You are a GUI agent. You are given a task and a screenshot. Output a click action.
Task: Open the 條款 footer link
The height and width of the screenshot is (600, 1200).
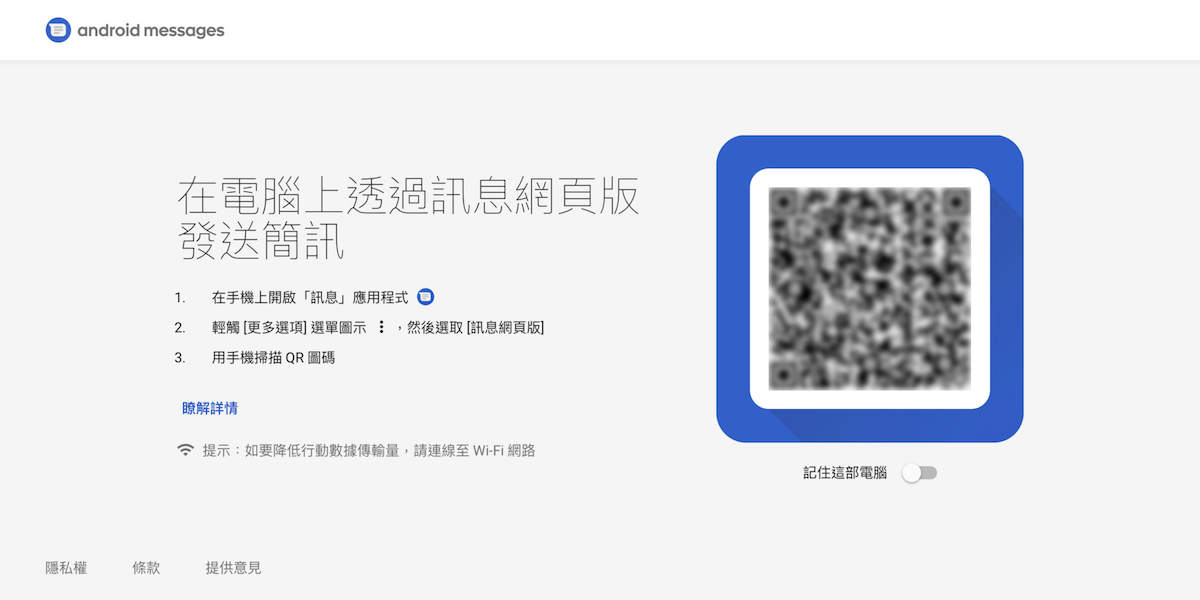point(146,568)
